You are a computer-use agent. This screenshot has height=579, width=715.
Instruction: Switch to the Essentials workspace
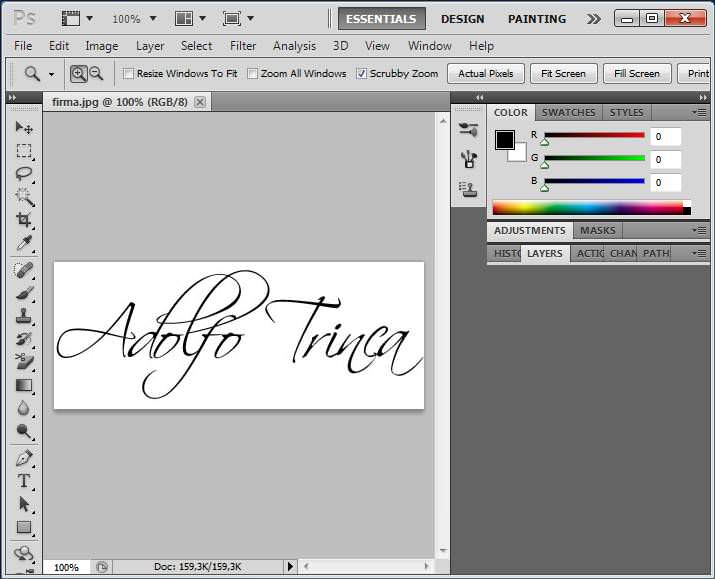(x=381, y=19)
